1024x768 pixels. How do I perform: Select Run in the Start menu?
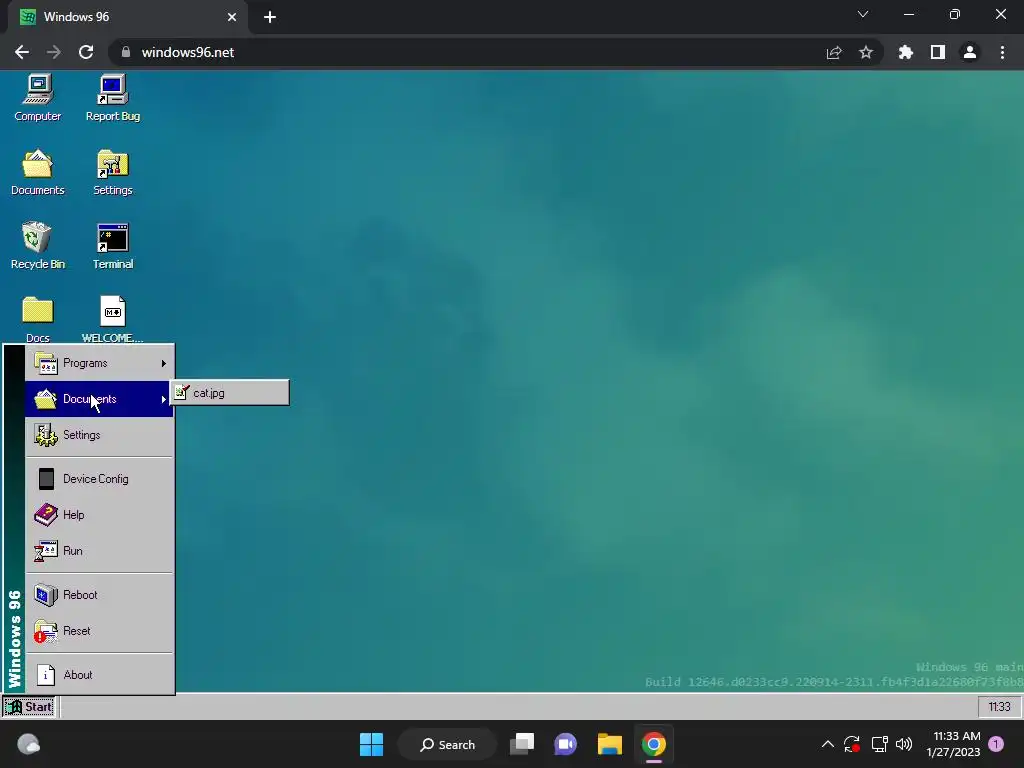(99, 551)
